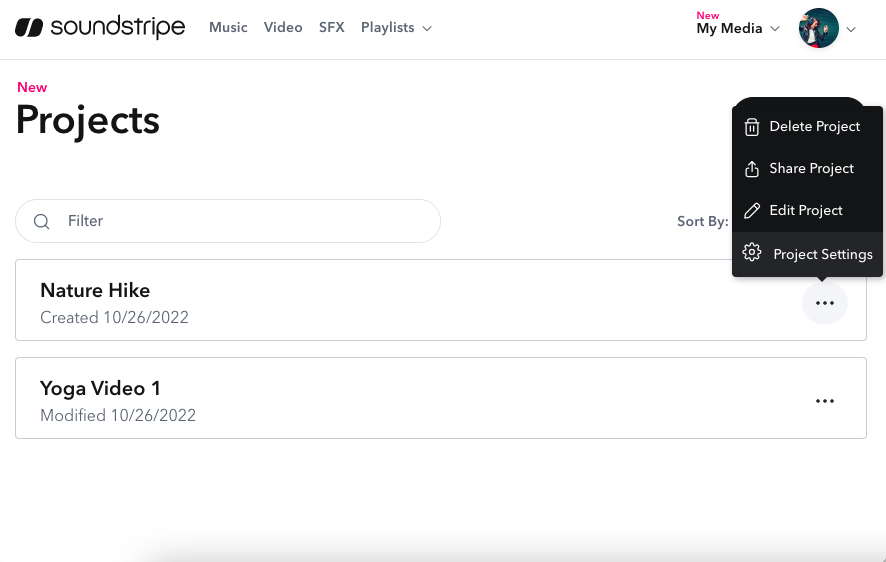Expand the account menu chevron beside avatar
Viewport: 886px width, 562px height.
[x=852, y=29]
